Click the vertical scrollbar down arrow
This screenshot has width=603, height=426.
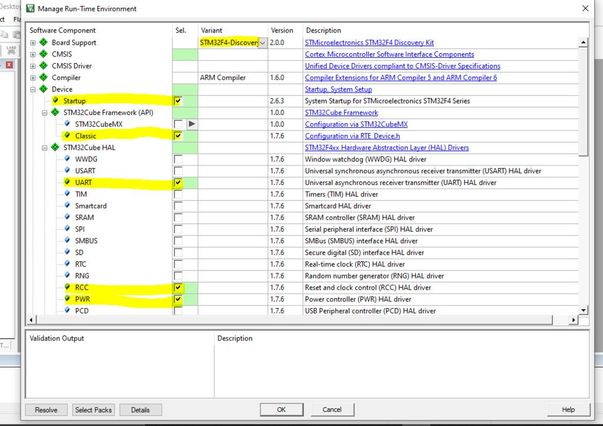coord(583,310)
